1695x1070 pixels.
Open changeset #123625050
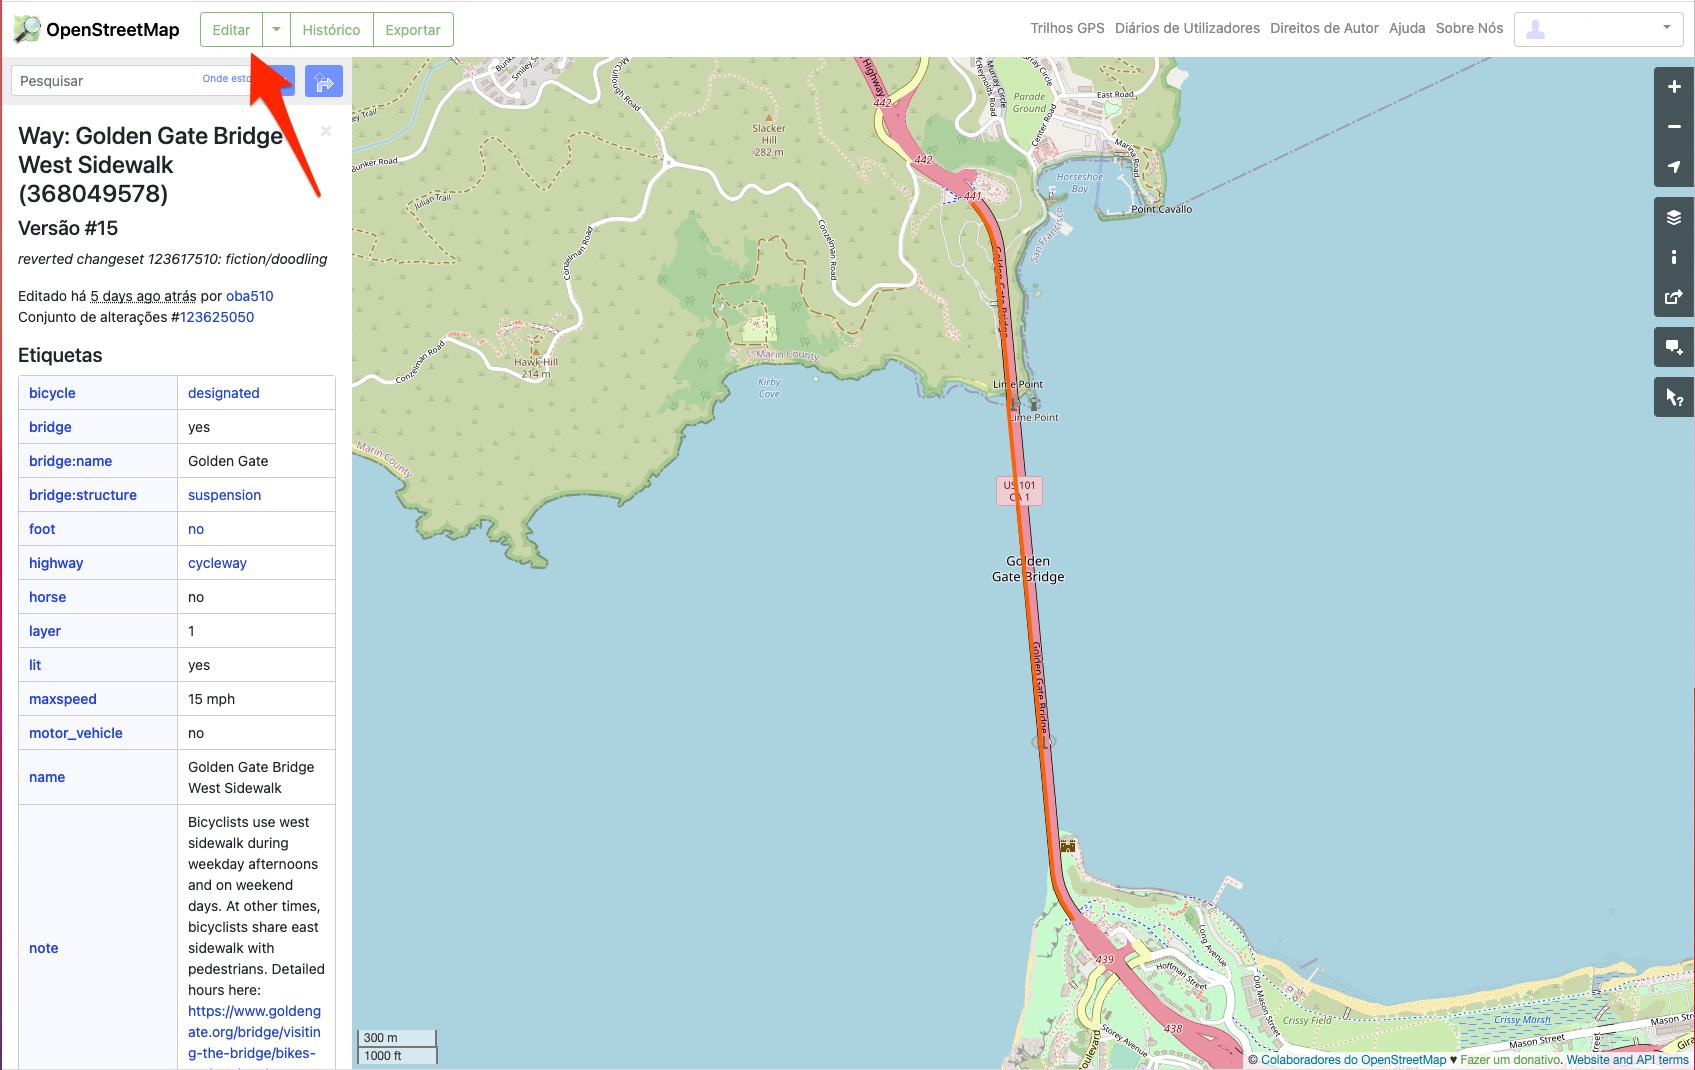217,317
